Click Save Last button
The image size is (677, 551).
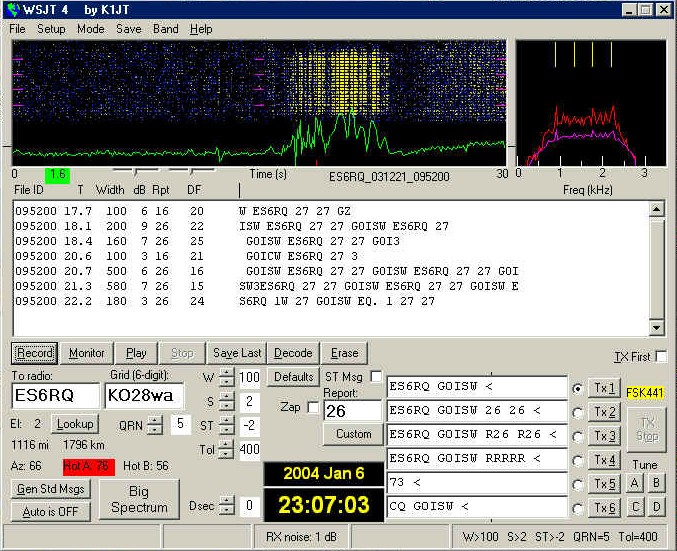point(237,353)
